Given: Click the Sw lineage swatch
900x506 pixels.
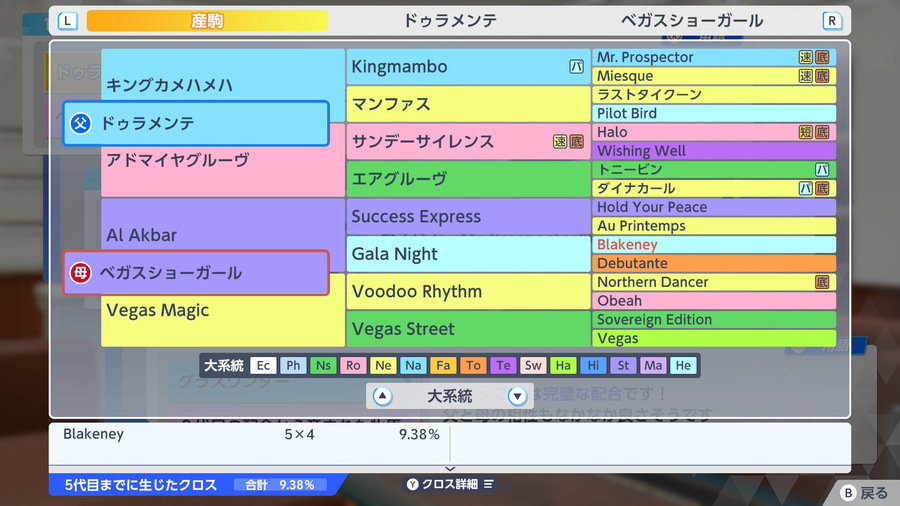Looking at the screenshot, I should point(533,365).
